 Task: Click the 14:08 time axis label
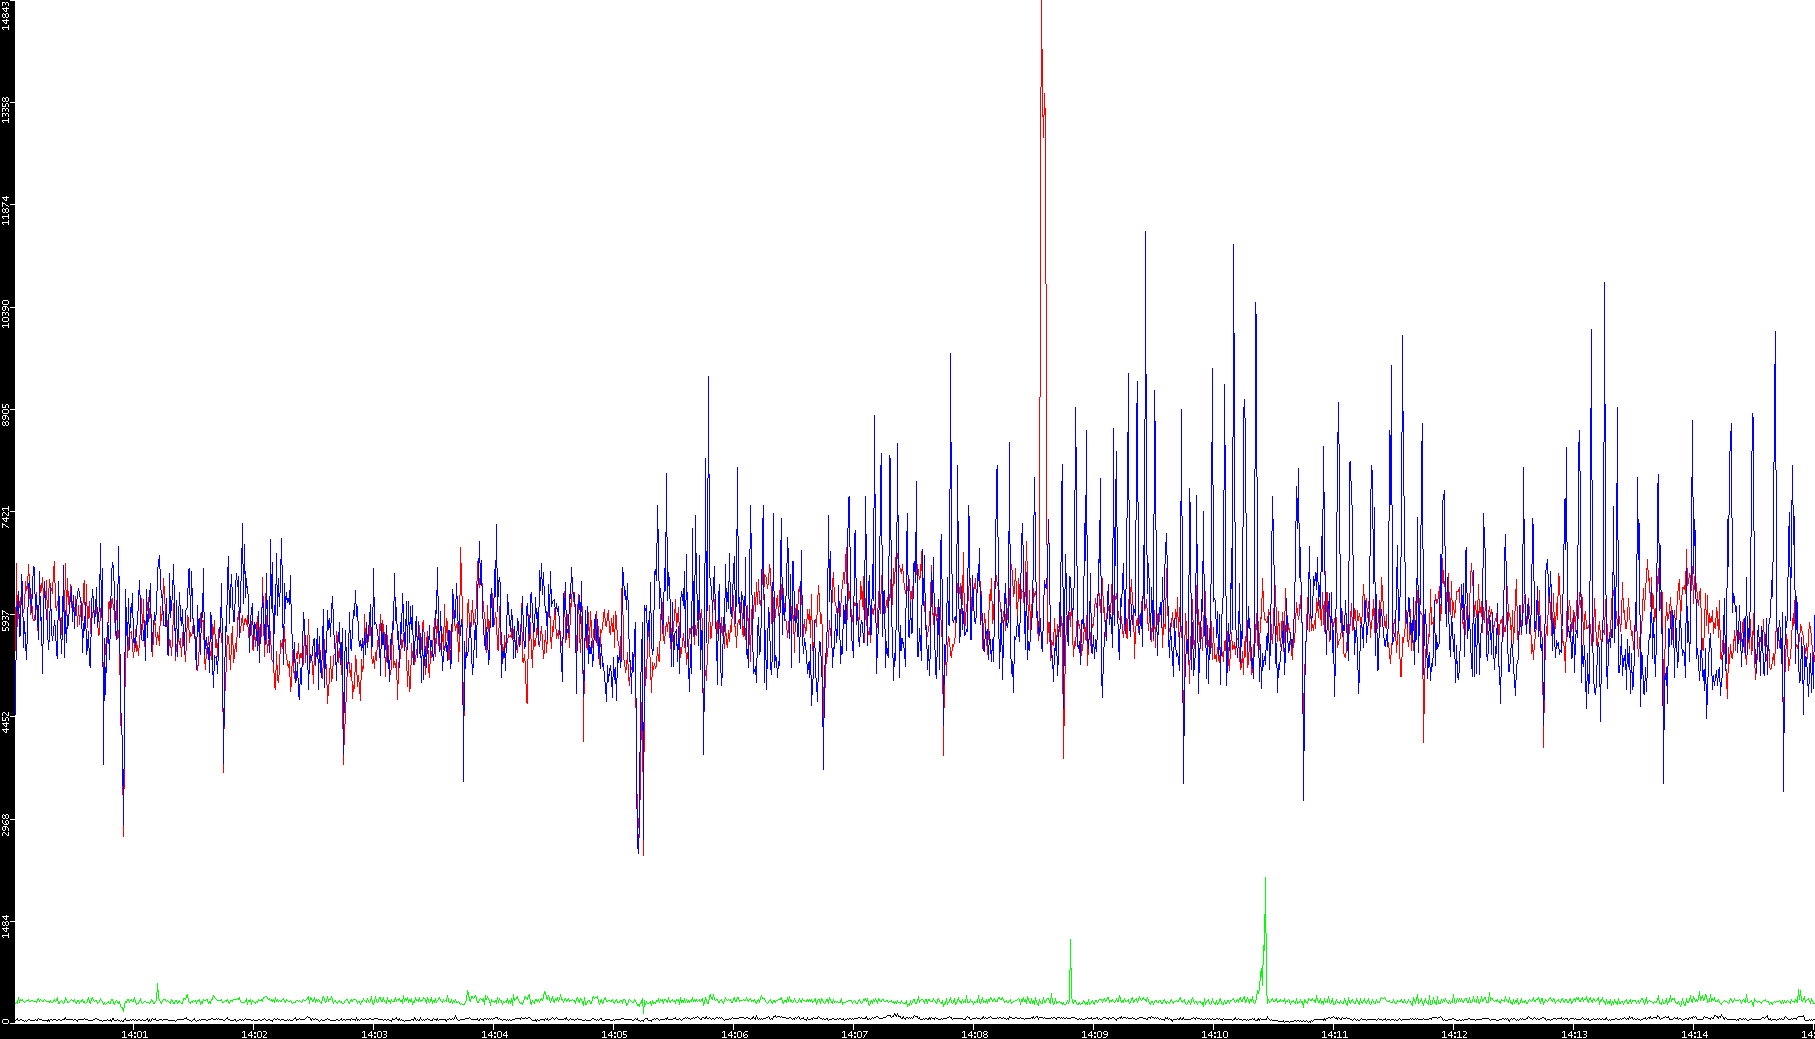pyautogui.click(x=975, y=1034)
